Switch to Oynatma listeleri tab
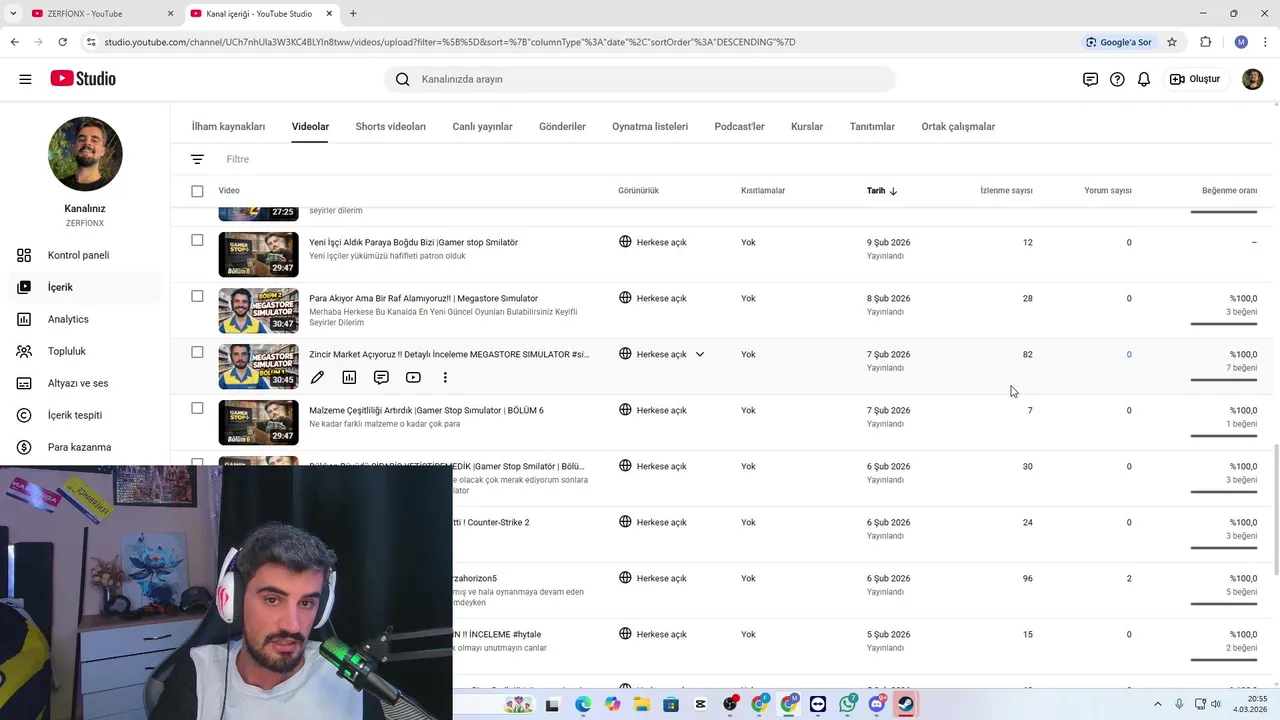Viewport: 1280px width, 720px height. 650,126
